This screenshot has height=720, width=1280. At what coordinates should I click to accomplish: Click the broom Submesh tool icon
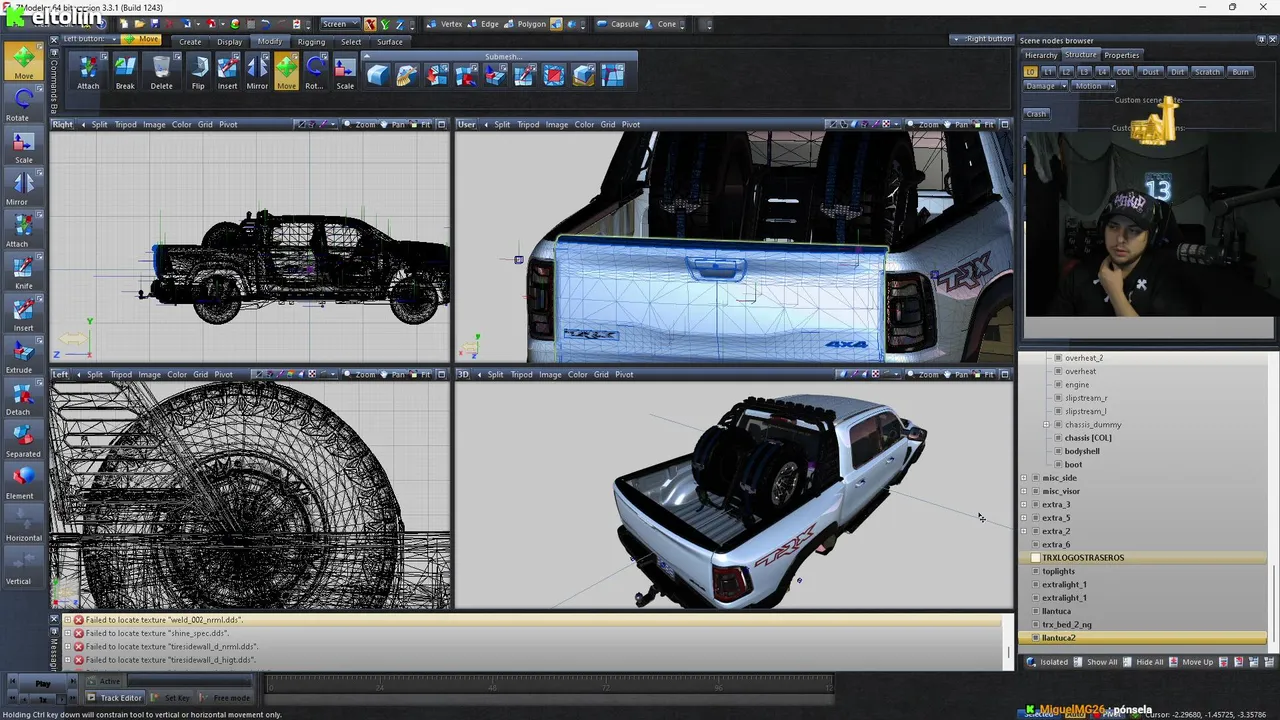407,74
